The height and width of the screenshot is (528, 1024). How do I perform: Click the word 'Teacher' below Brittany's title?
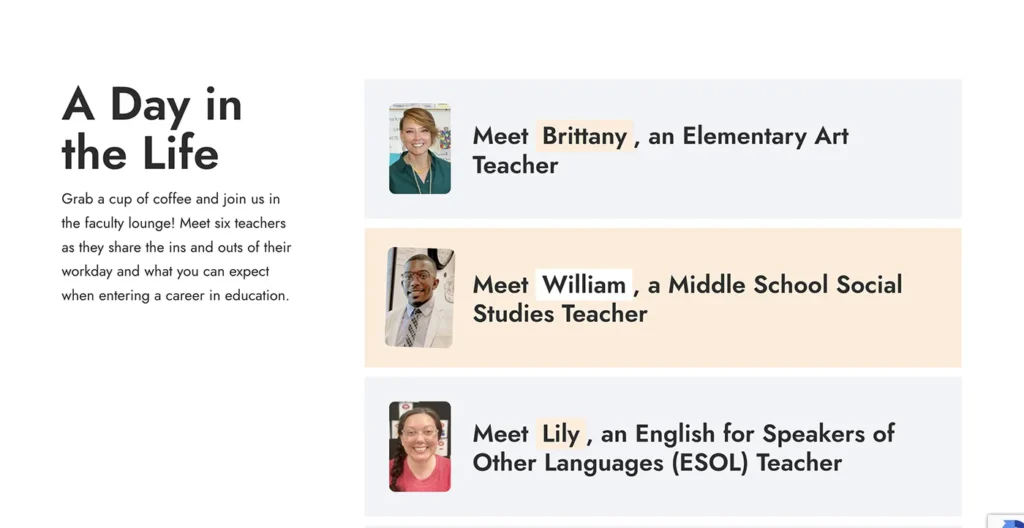pos(515,165)
